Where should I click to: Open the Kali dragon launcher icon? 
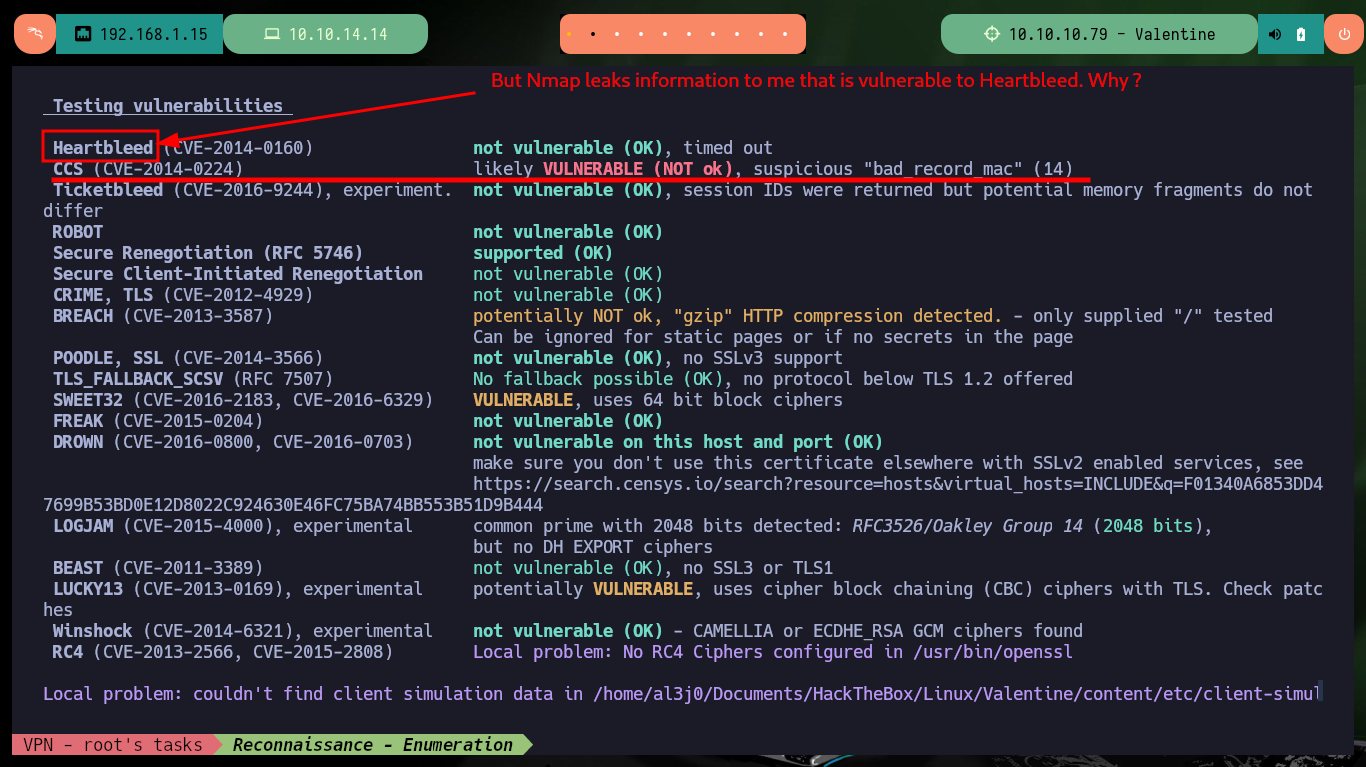[x=35, y=34]
